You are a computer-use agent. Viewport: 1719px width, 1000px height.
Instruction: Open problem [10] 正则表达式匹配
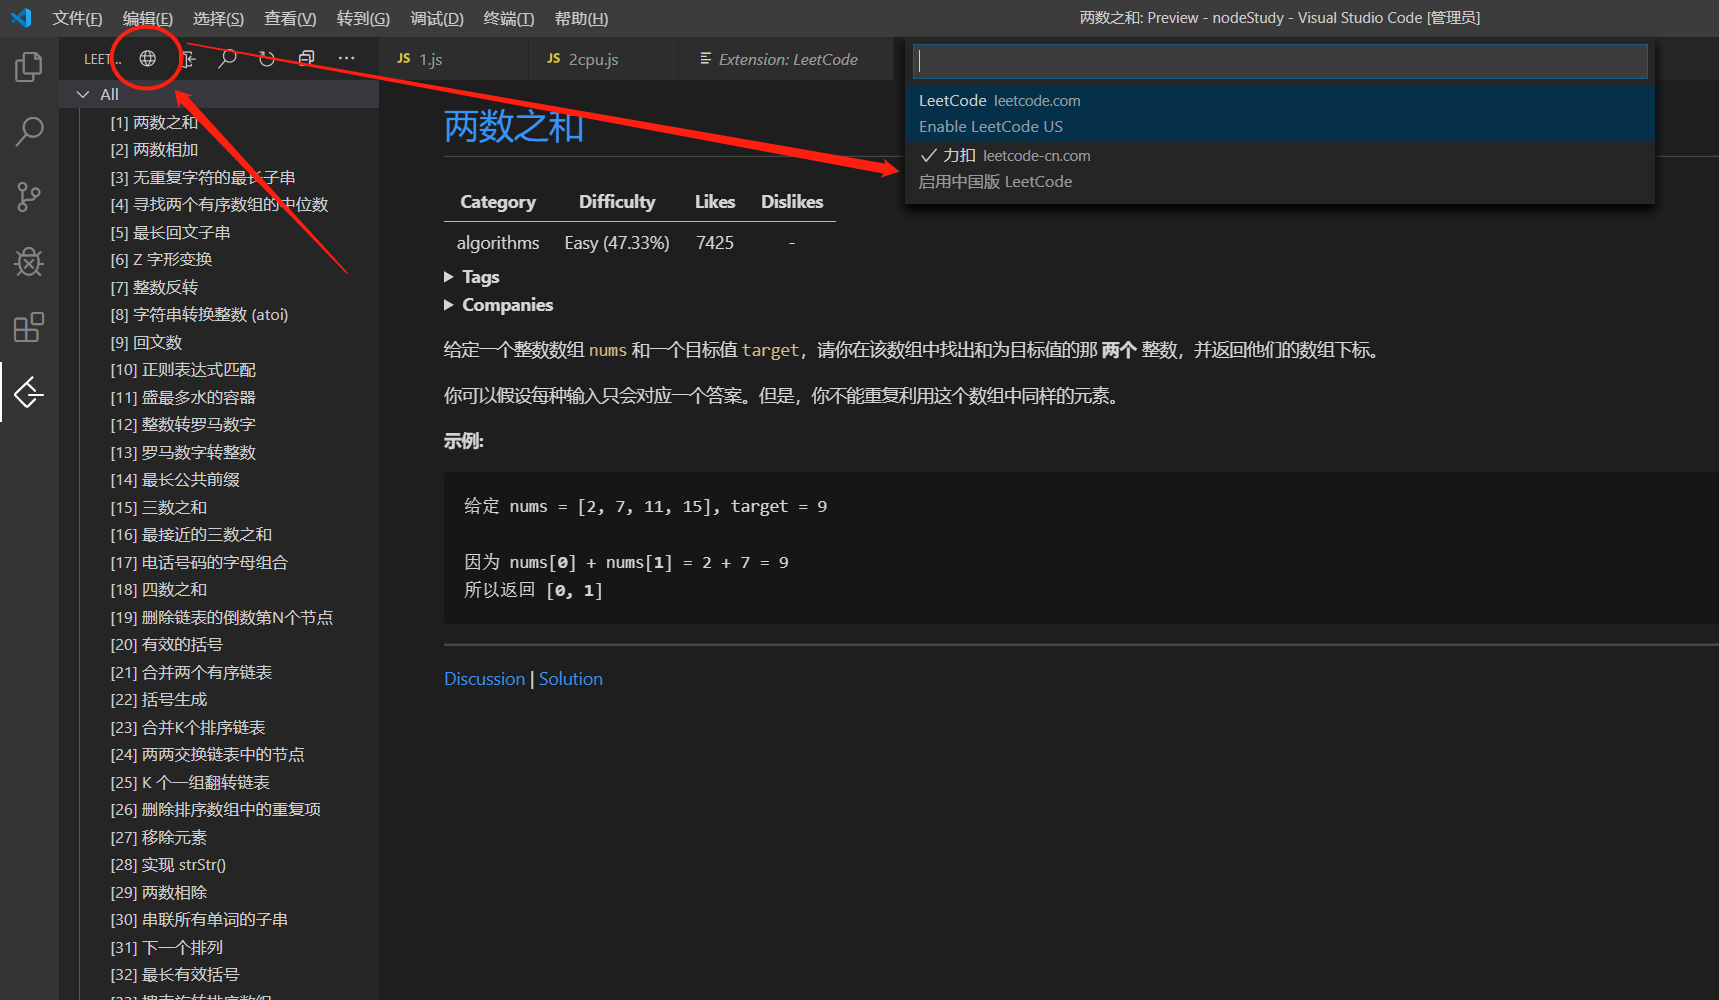point(183,370)
